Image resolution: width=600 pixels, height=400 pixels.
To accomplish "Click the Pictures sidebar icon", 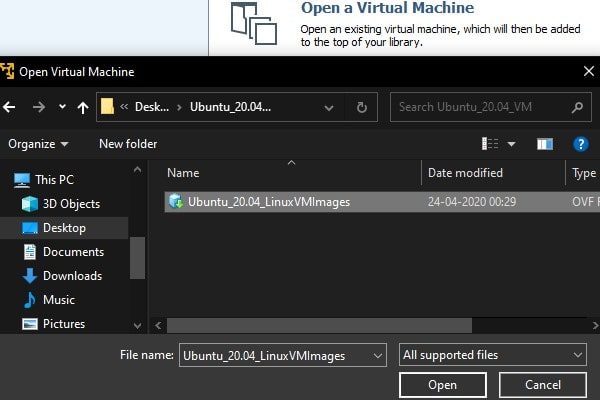I will pyautogui.click(x=29, y=324).
